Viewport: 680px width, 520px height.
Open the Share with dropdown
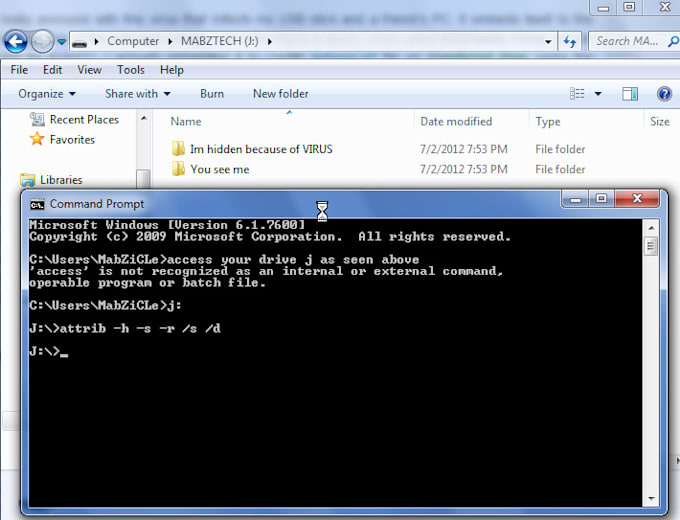(137, 94)
